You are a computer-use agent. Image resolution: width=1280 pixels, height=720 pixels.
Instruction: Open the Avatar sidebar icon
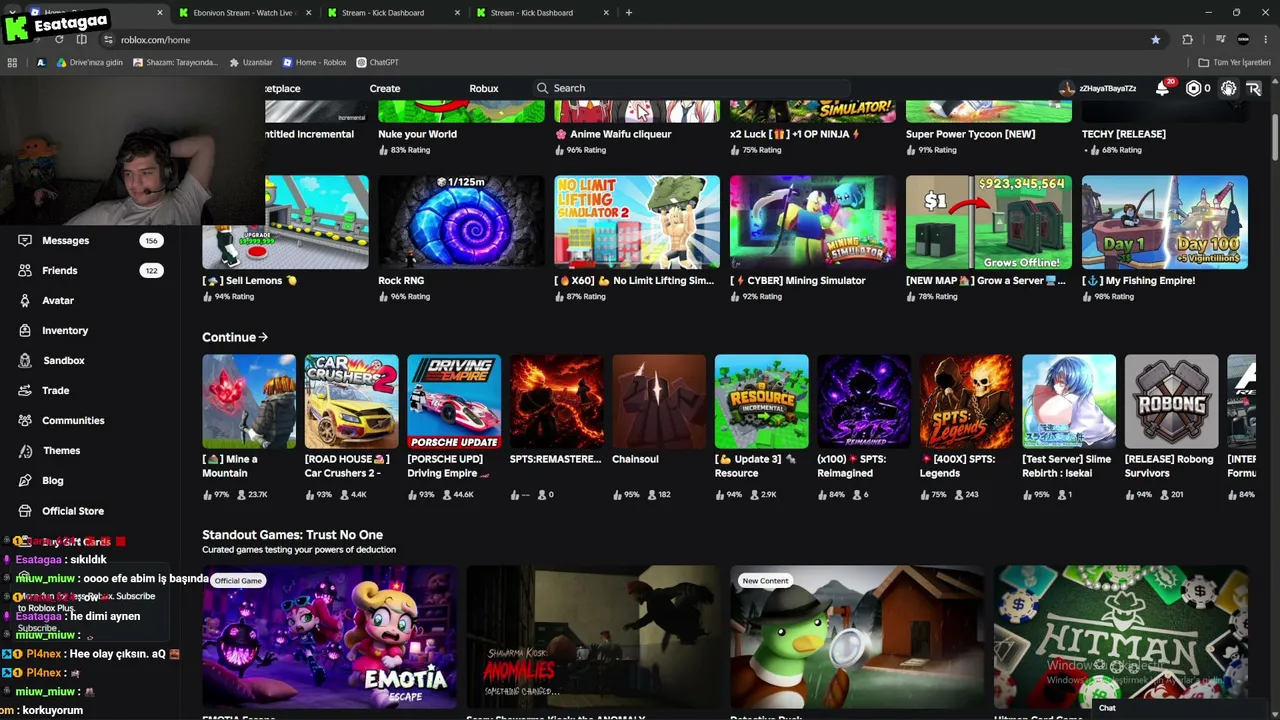tap(24, 301)
